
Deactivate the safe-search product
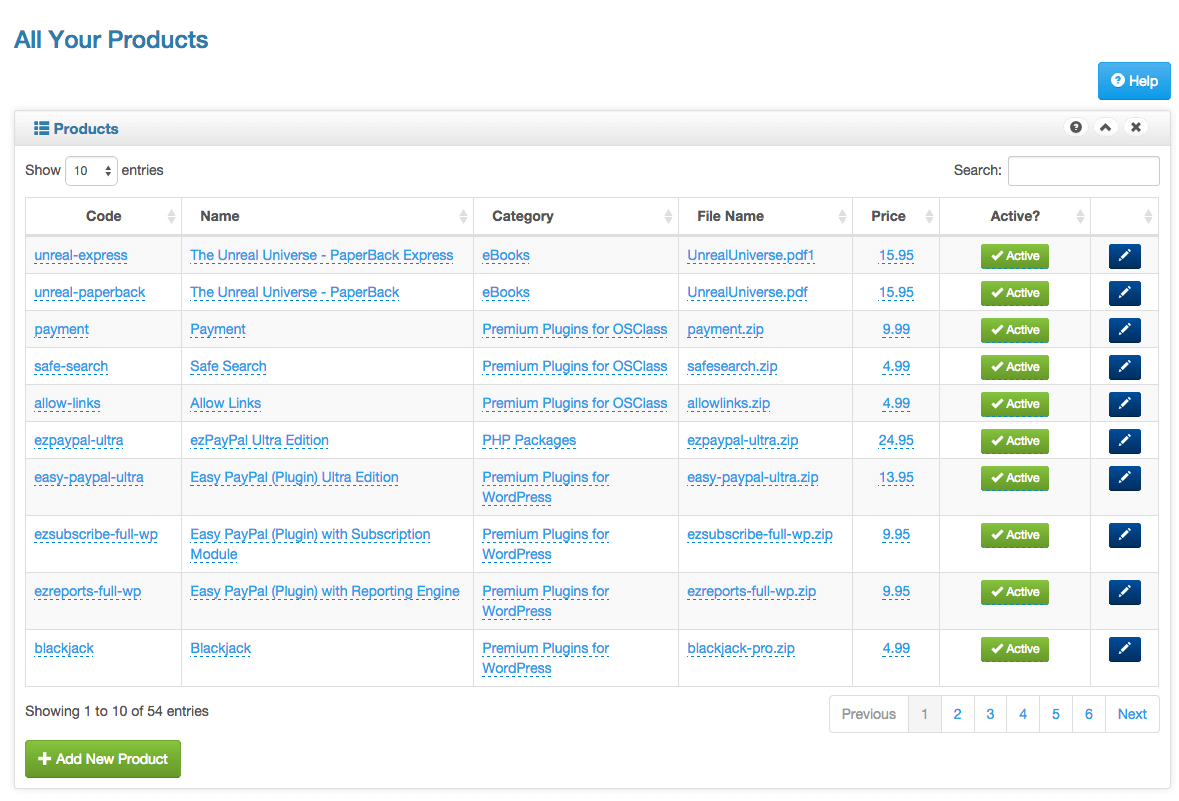(x=1014, y=366)
